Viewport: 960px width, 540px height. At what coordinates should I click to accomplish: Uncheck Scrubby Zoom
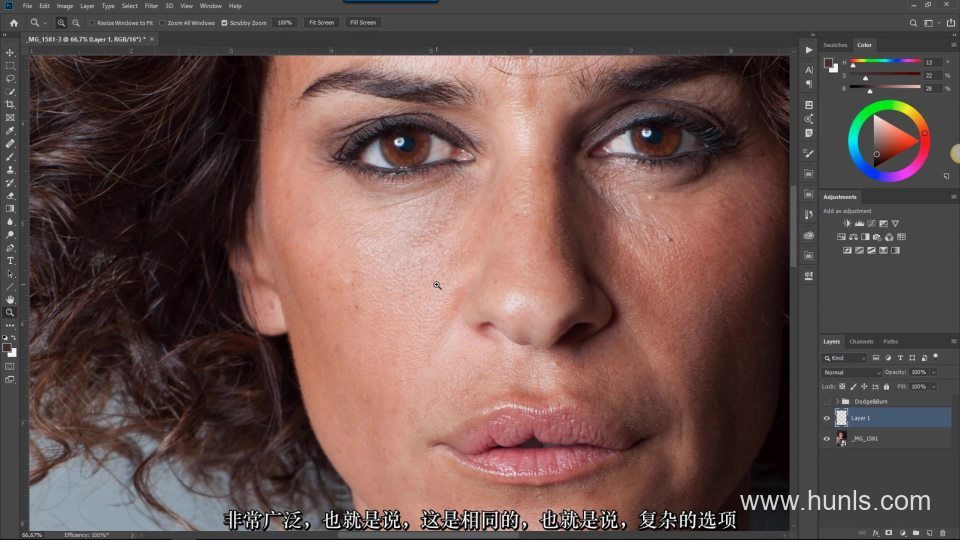pos(224,23)
